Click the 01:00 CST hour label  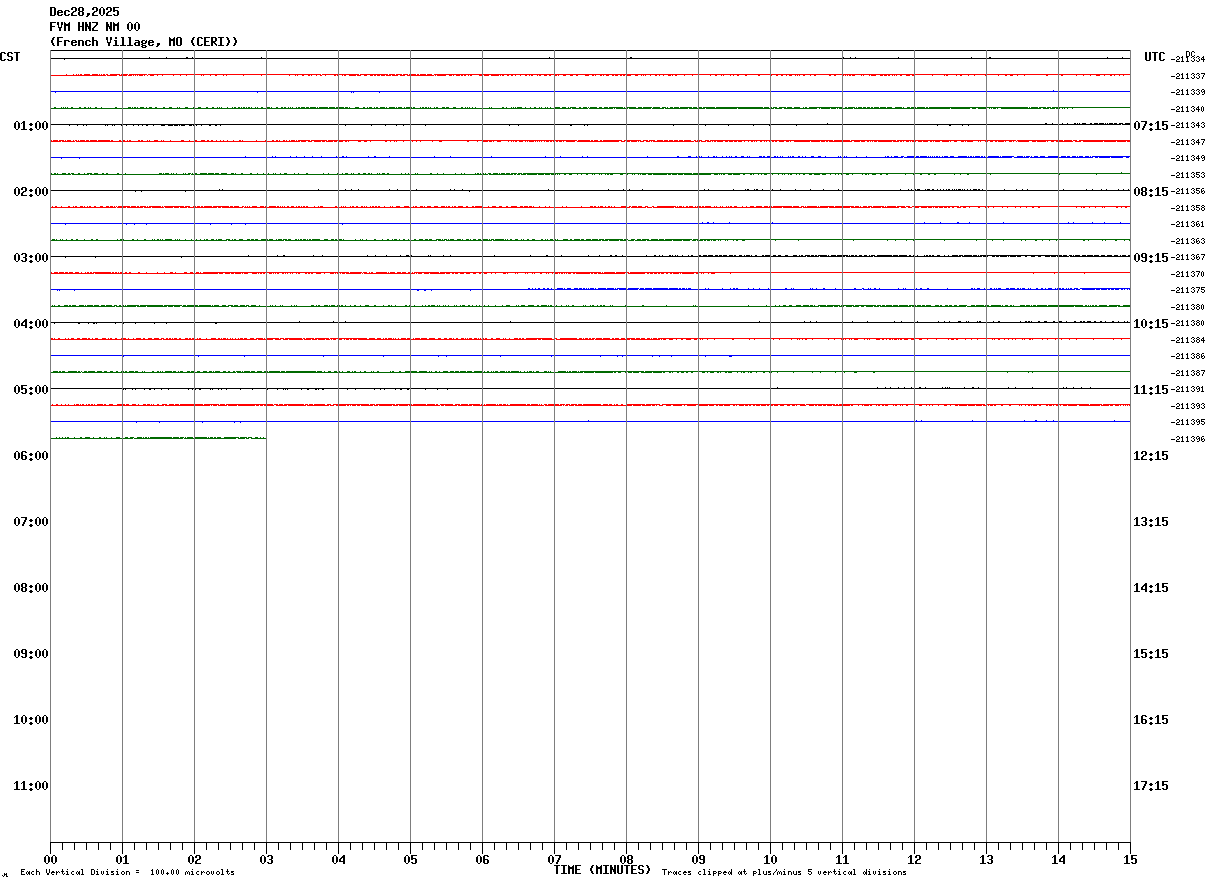coord(31,125)
